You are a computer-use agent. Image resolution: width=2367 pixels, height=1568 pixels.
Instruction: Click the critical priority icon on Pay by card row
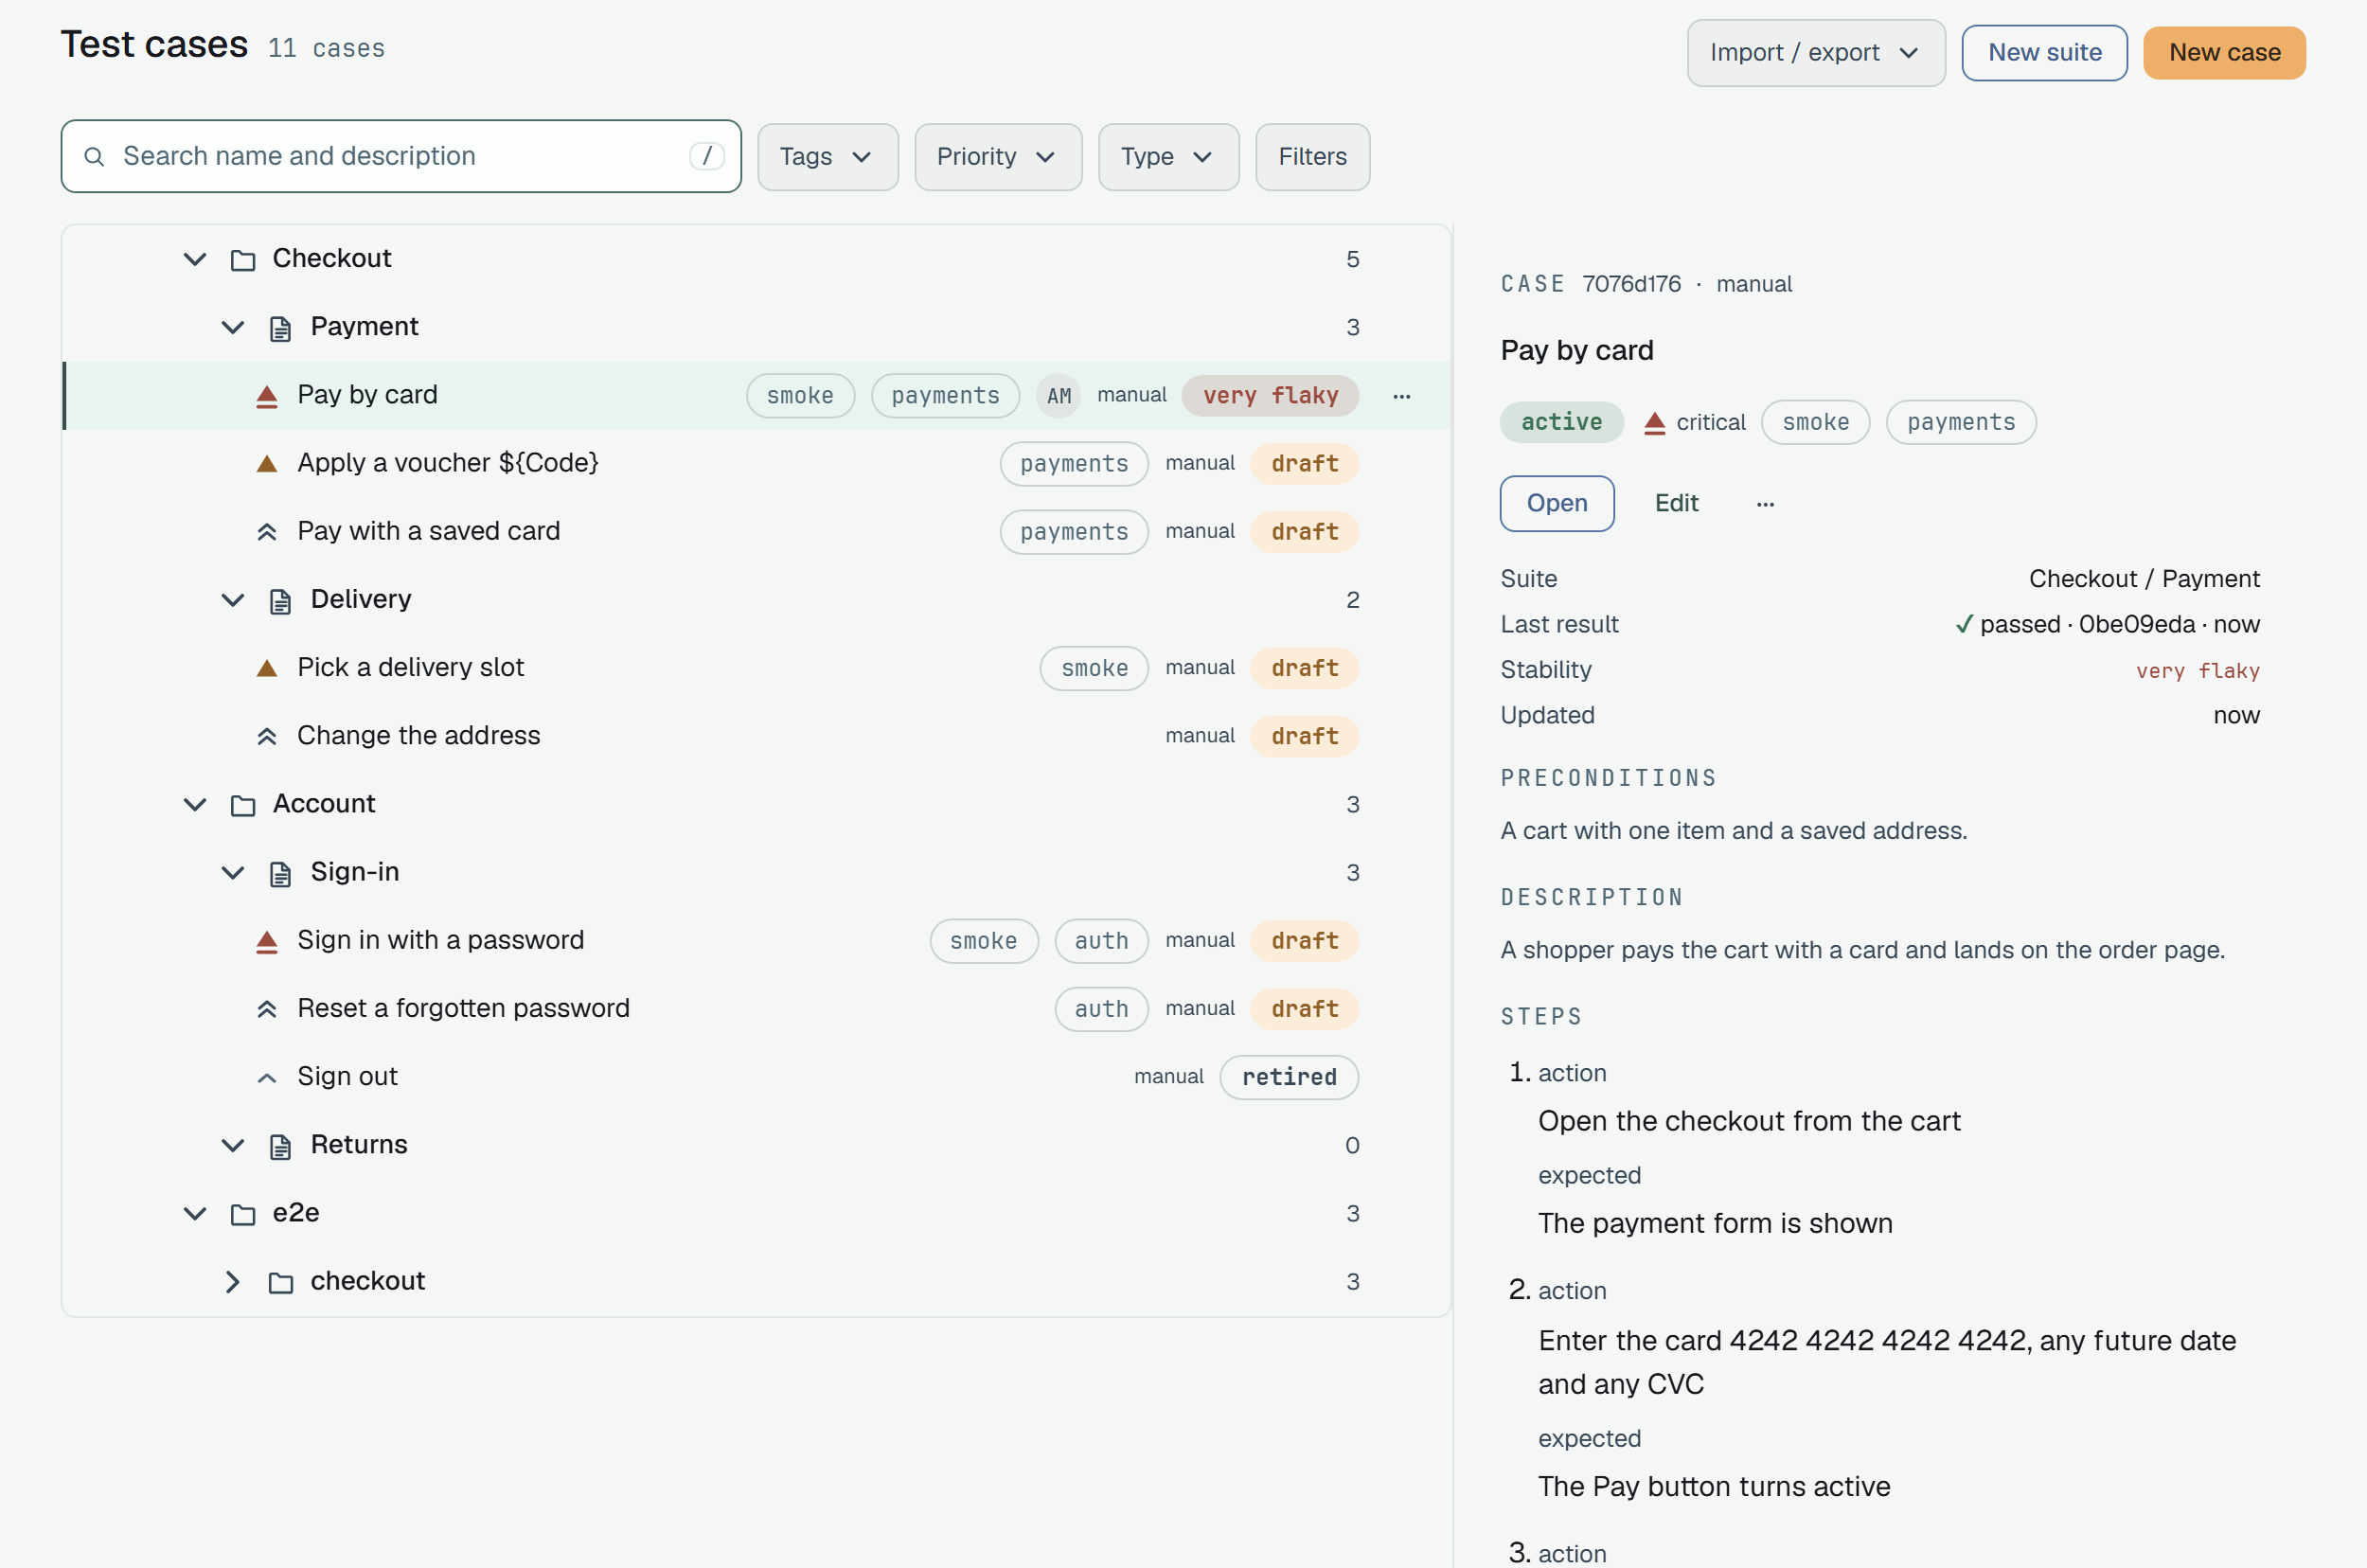click(267, 396)
